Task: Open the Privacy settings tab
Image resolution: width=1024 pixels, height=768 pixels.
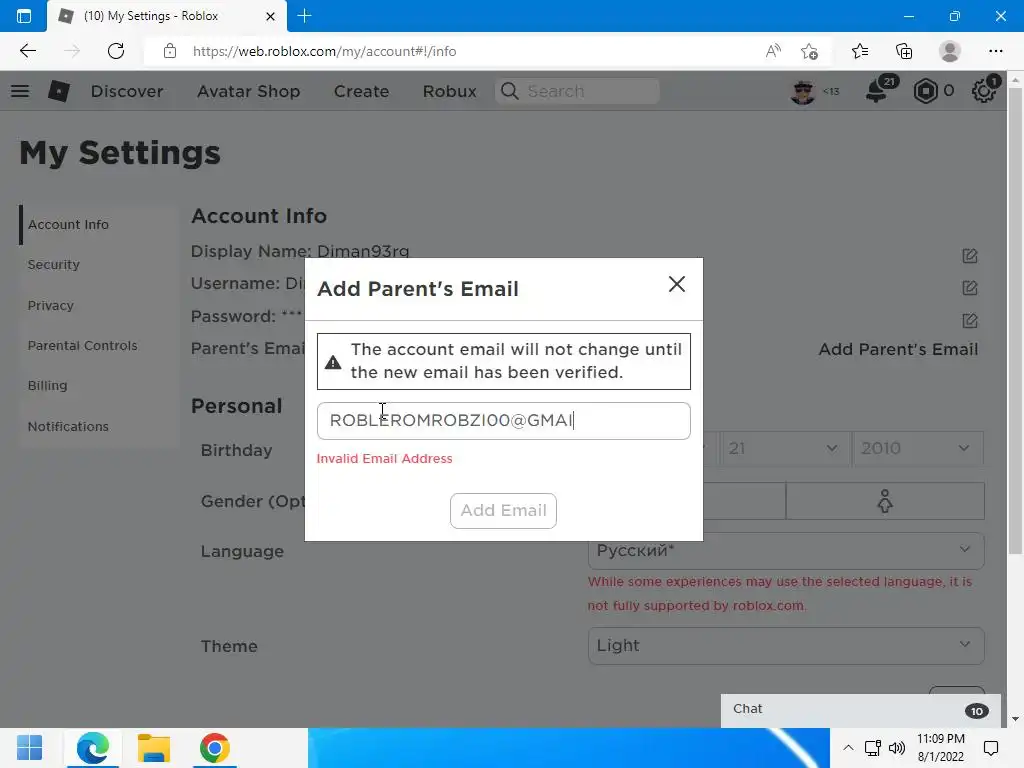Action: point(50,305)
